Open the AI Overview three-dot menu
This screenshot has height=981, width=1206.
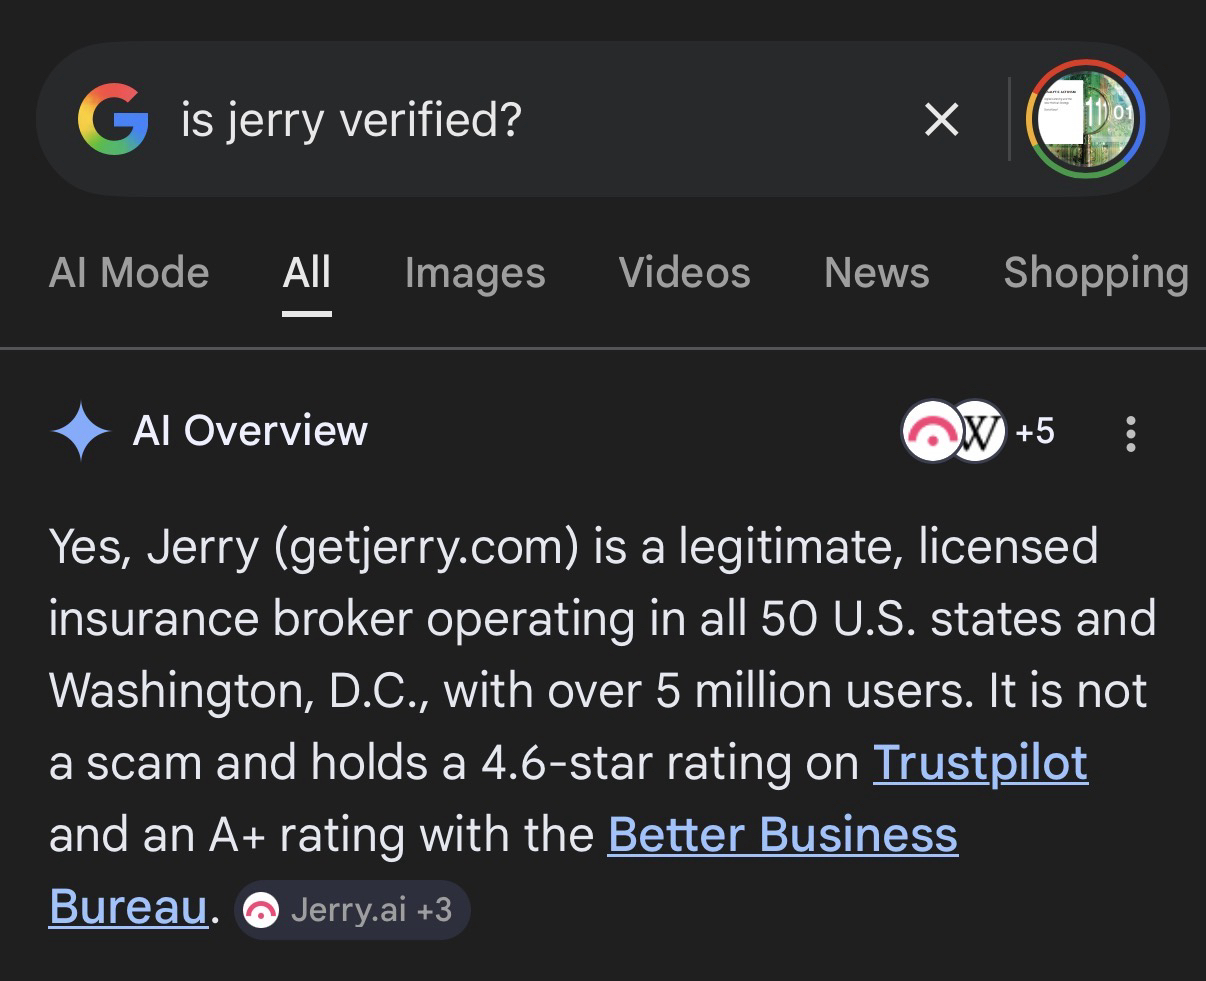[1131, 433]
